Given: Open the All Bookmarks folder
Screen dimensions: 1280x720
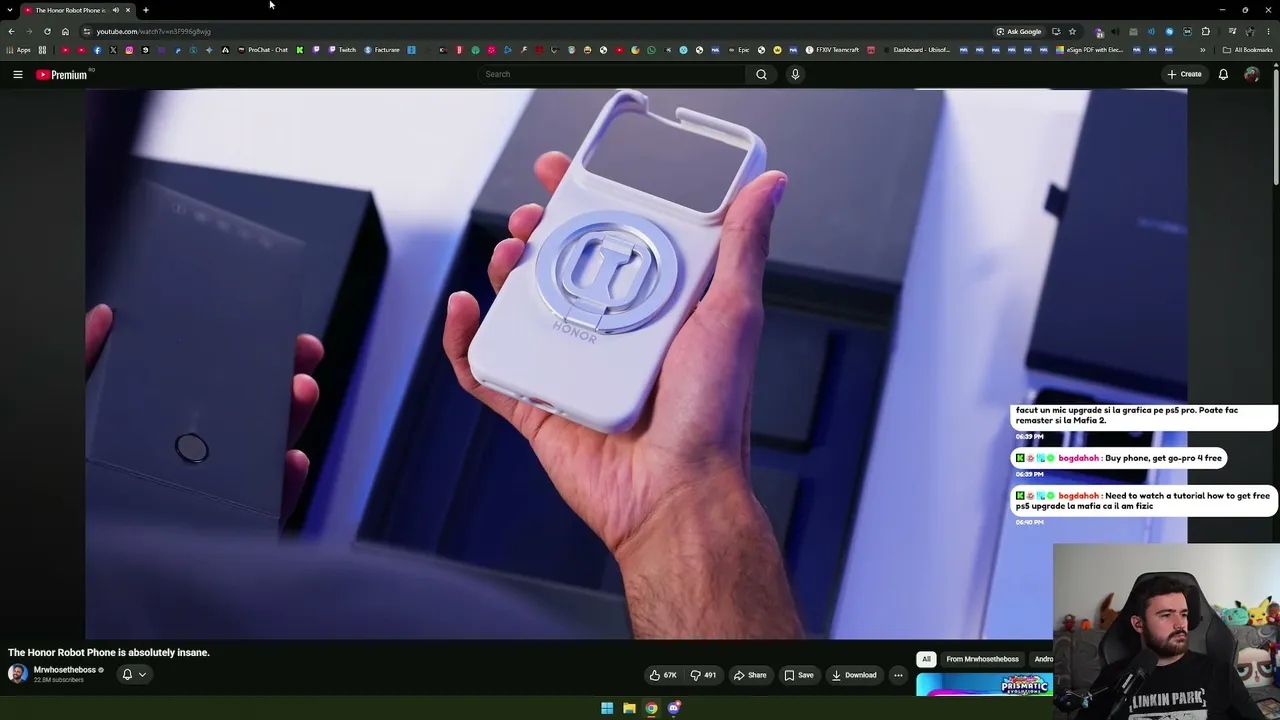Looking at the screenshot, I should pyautogui.click(x=1247, y=50).
